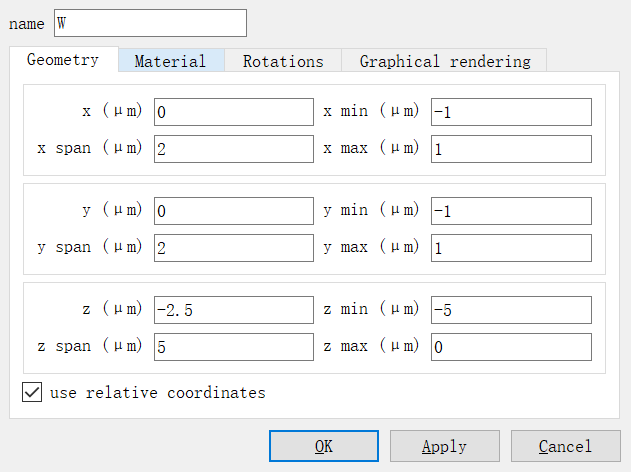Open the Material tab
Viewport: 631px width, 472px height.
click(170, 61)
